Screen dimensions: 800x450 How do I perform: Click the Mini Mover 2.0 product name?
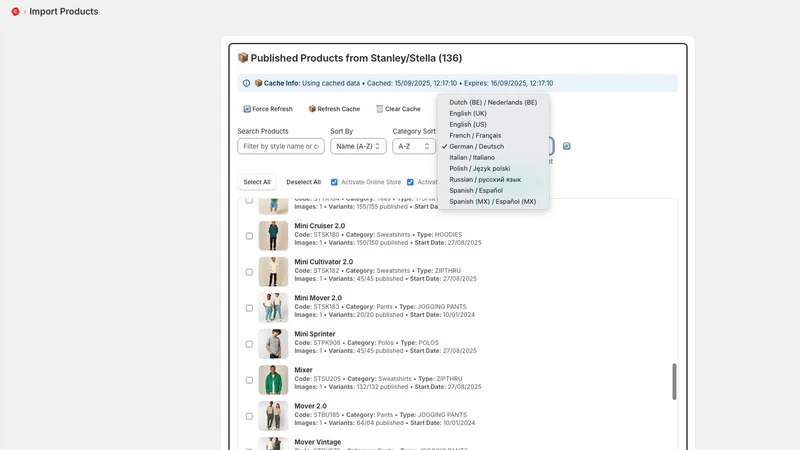click(318, 298)
